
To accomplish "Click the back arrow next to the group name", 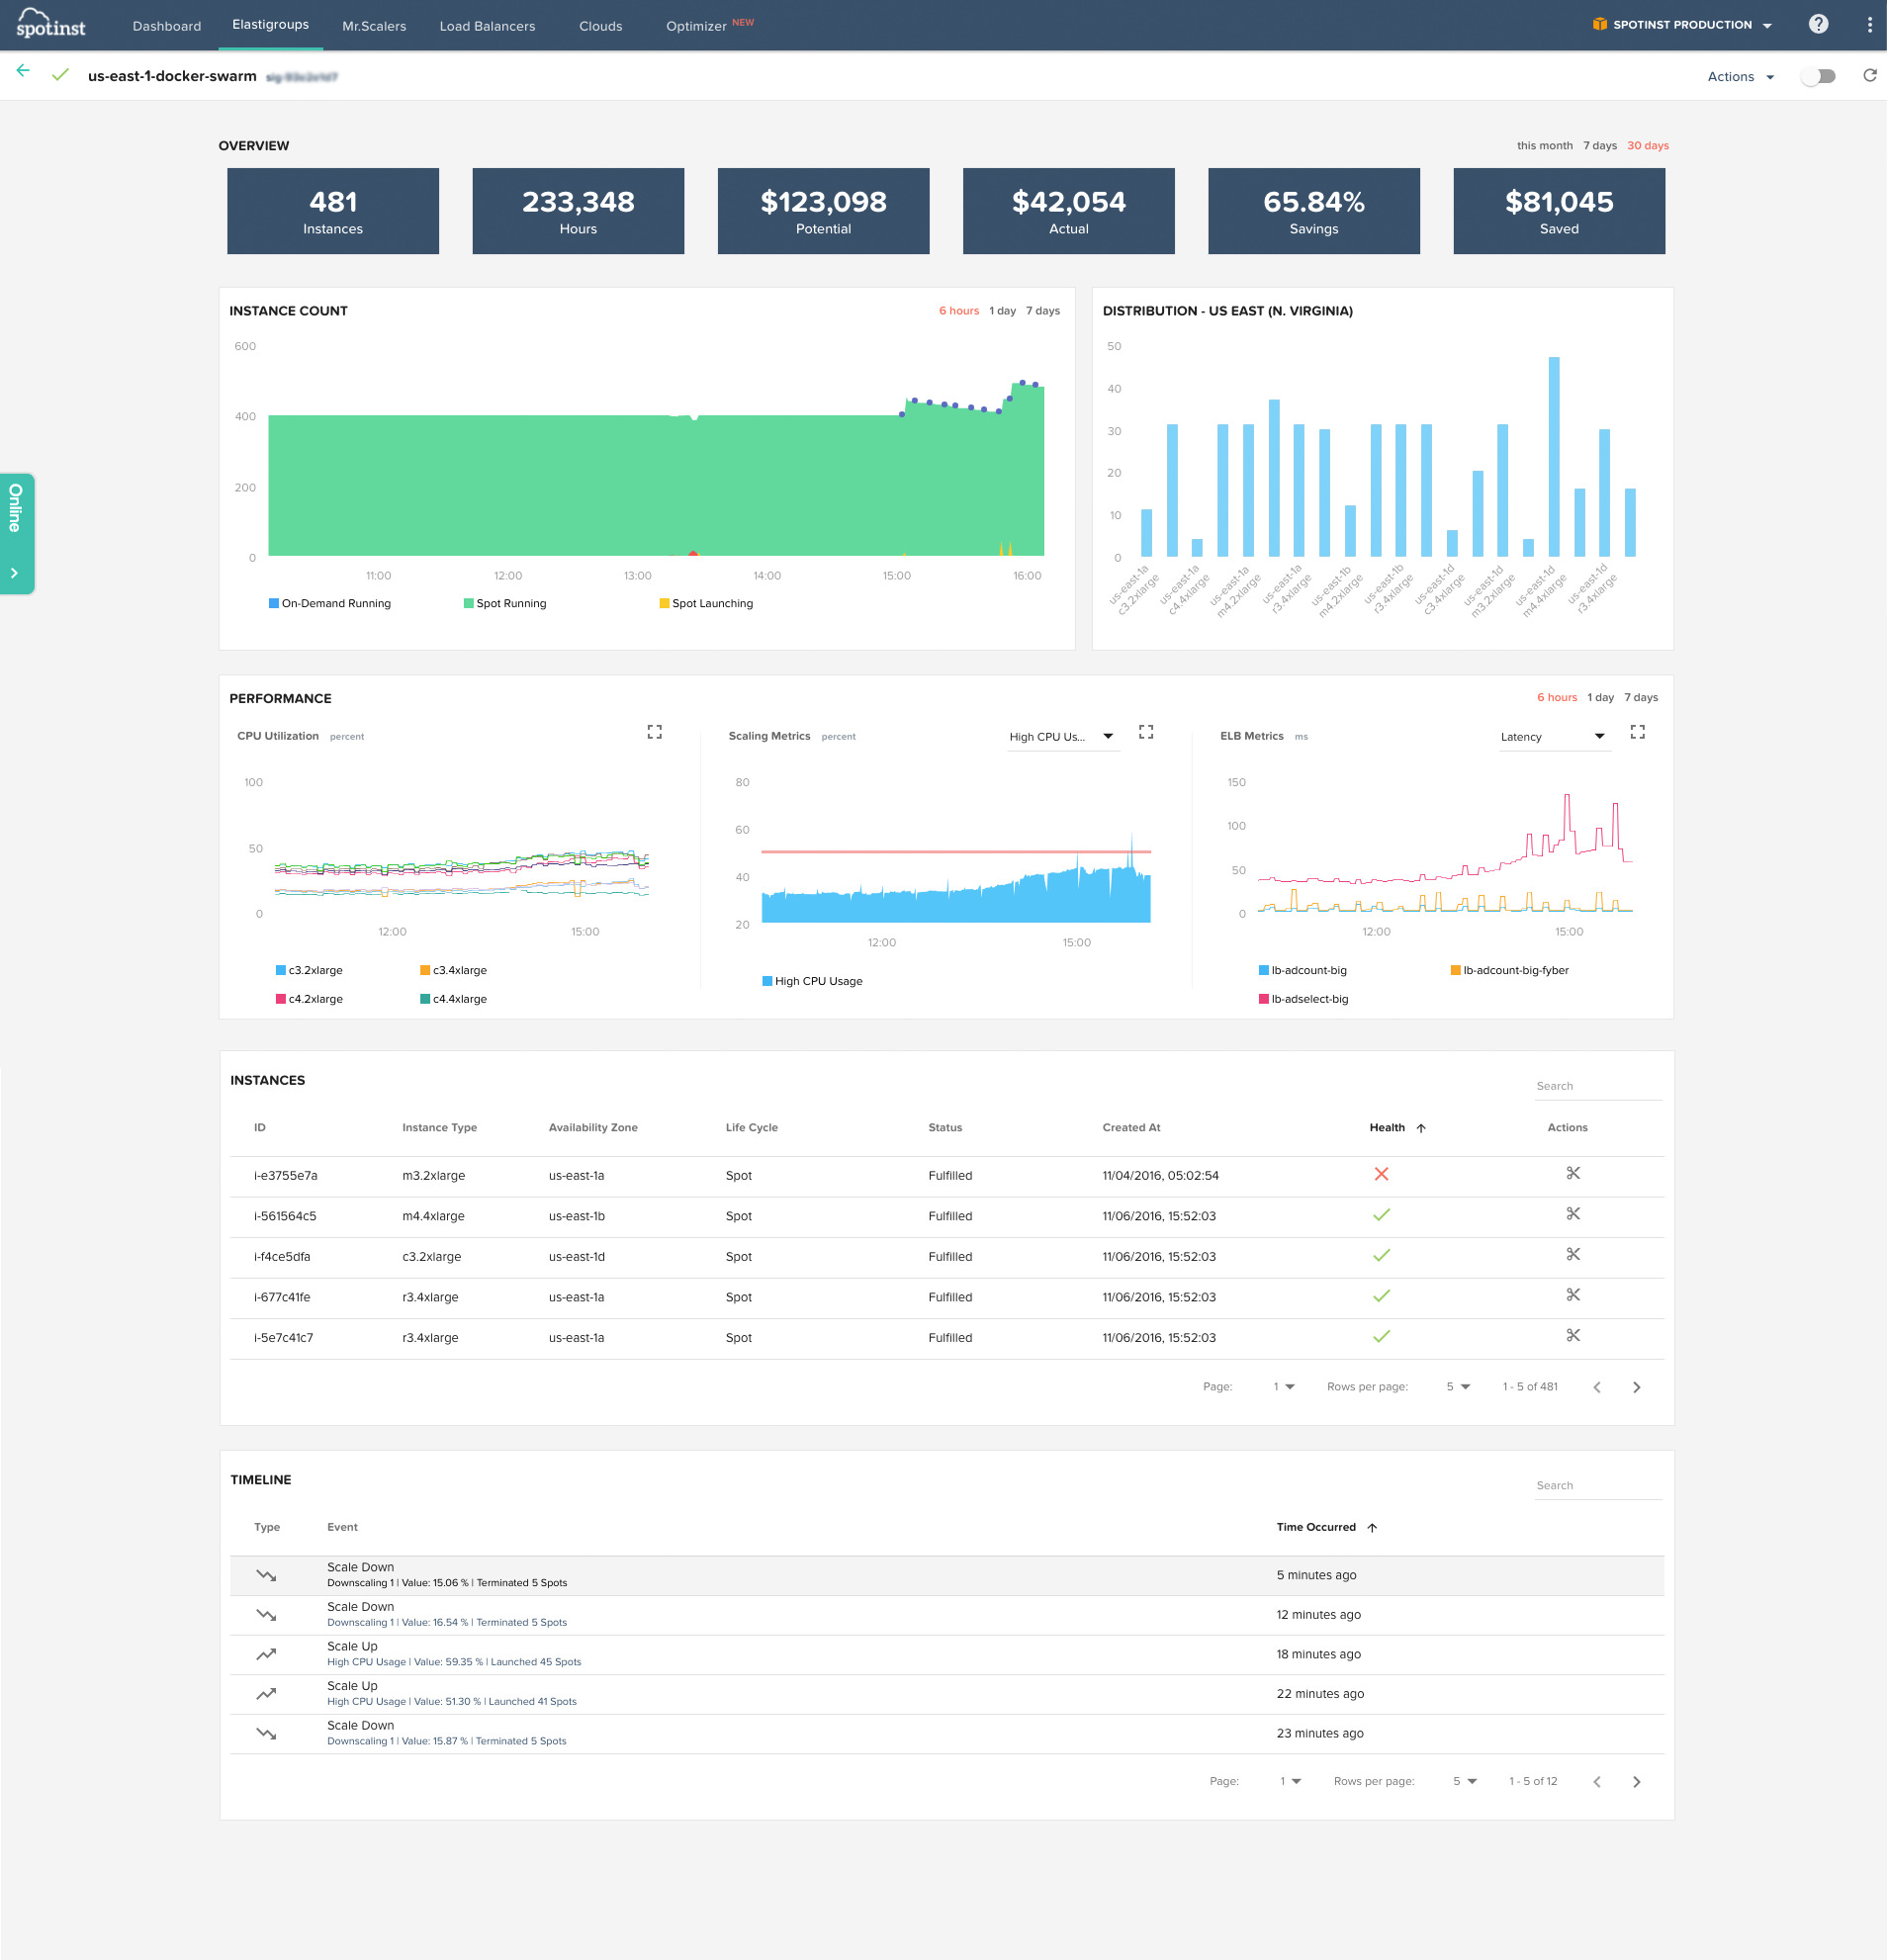I will [23, 71].
